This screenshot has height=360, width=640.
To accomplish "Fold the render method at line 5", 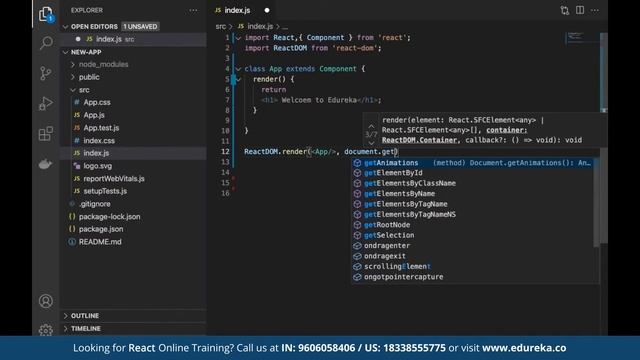I will (x=238, y=80).
